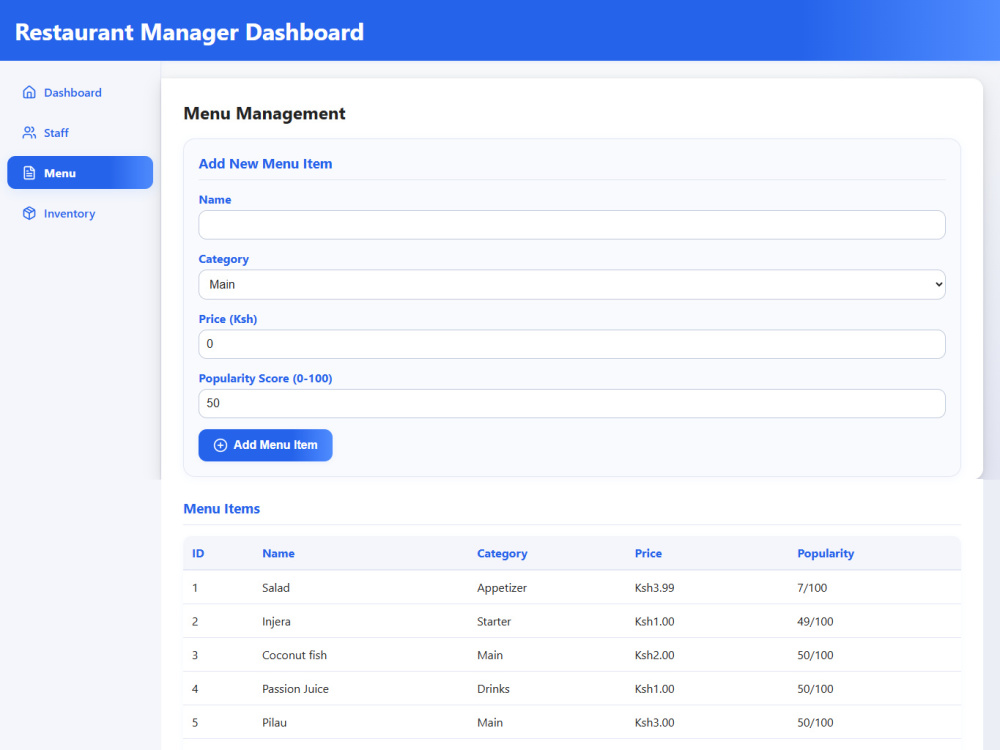Image resolution: width=1000 pixels, height=750 pixels.
Task: Click the 7/100 popularity value
Action: tap(812, 588)
